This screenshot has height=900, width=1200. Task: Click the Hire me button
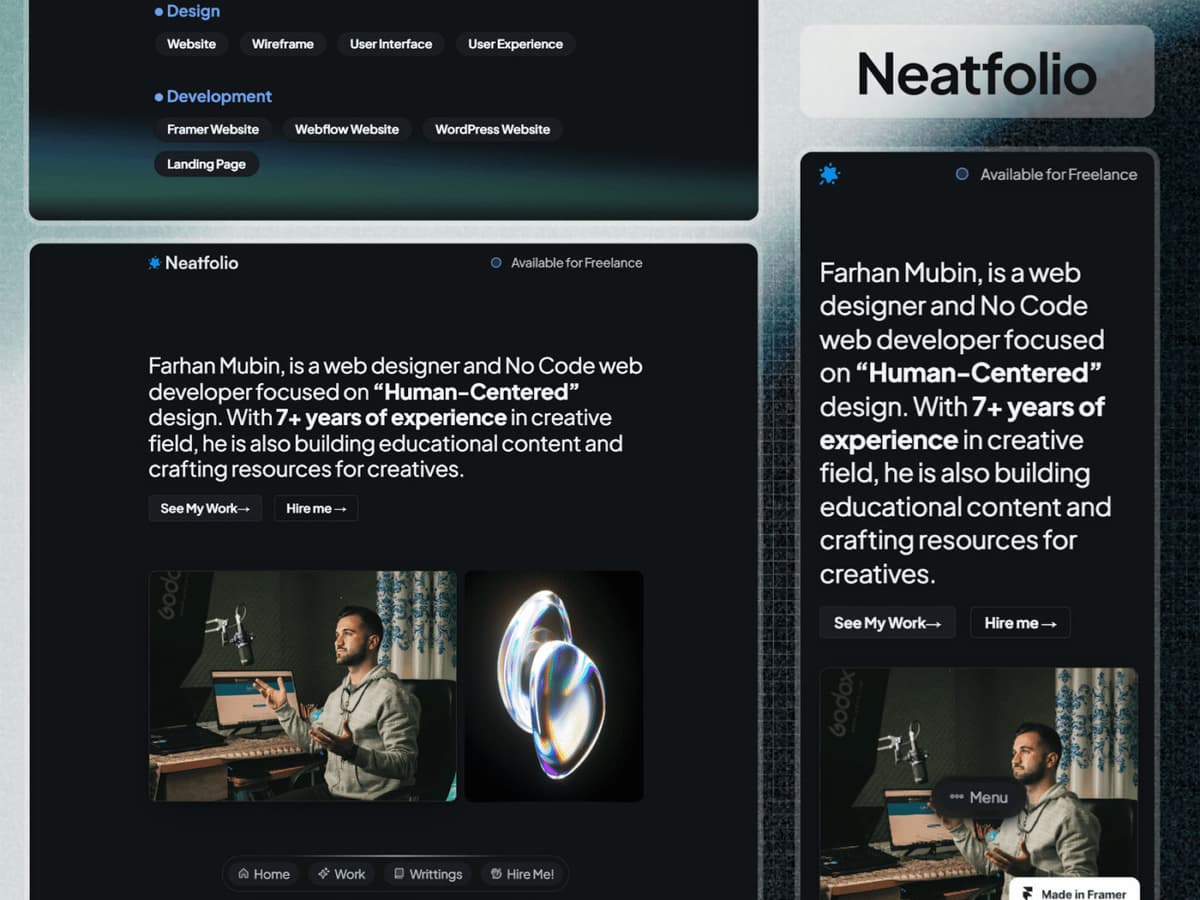click(x=315, y=508)
